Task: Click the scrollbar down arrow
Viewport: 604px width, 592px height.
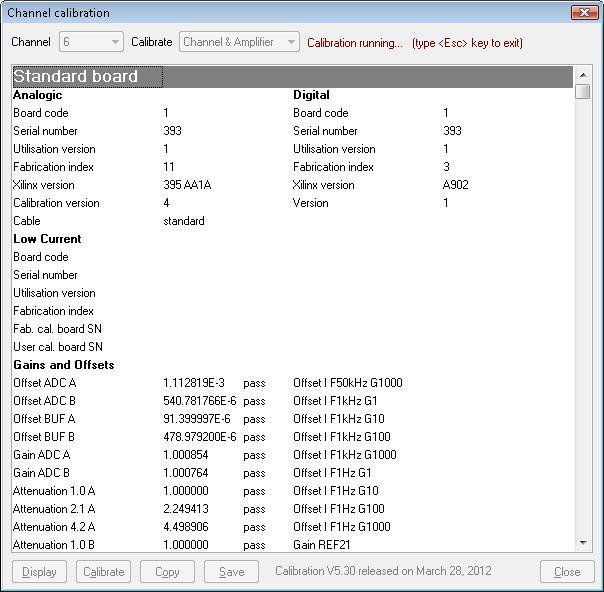Action: (x=583, y=543)
